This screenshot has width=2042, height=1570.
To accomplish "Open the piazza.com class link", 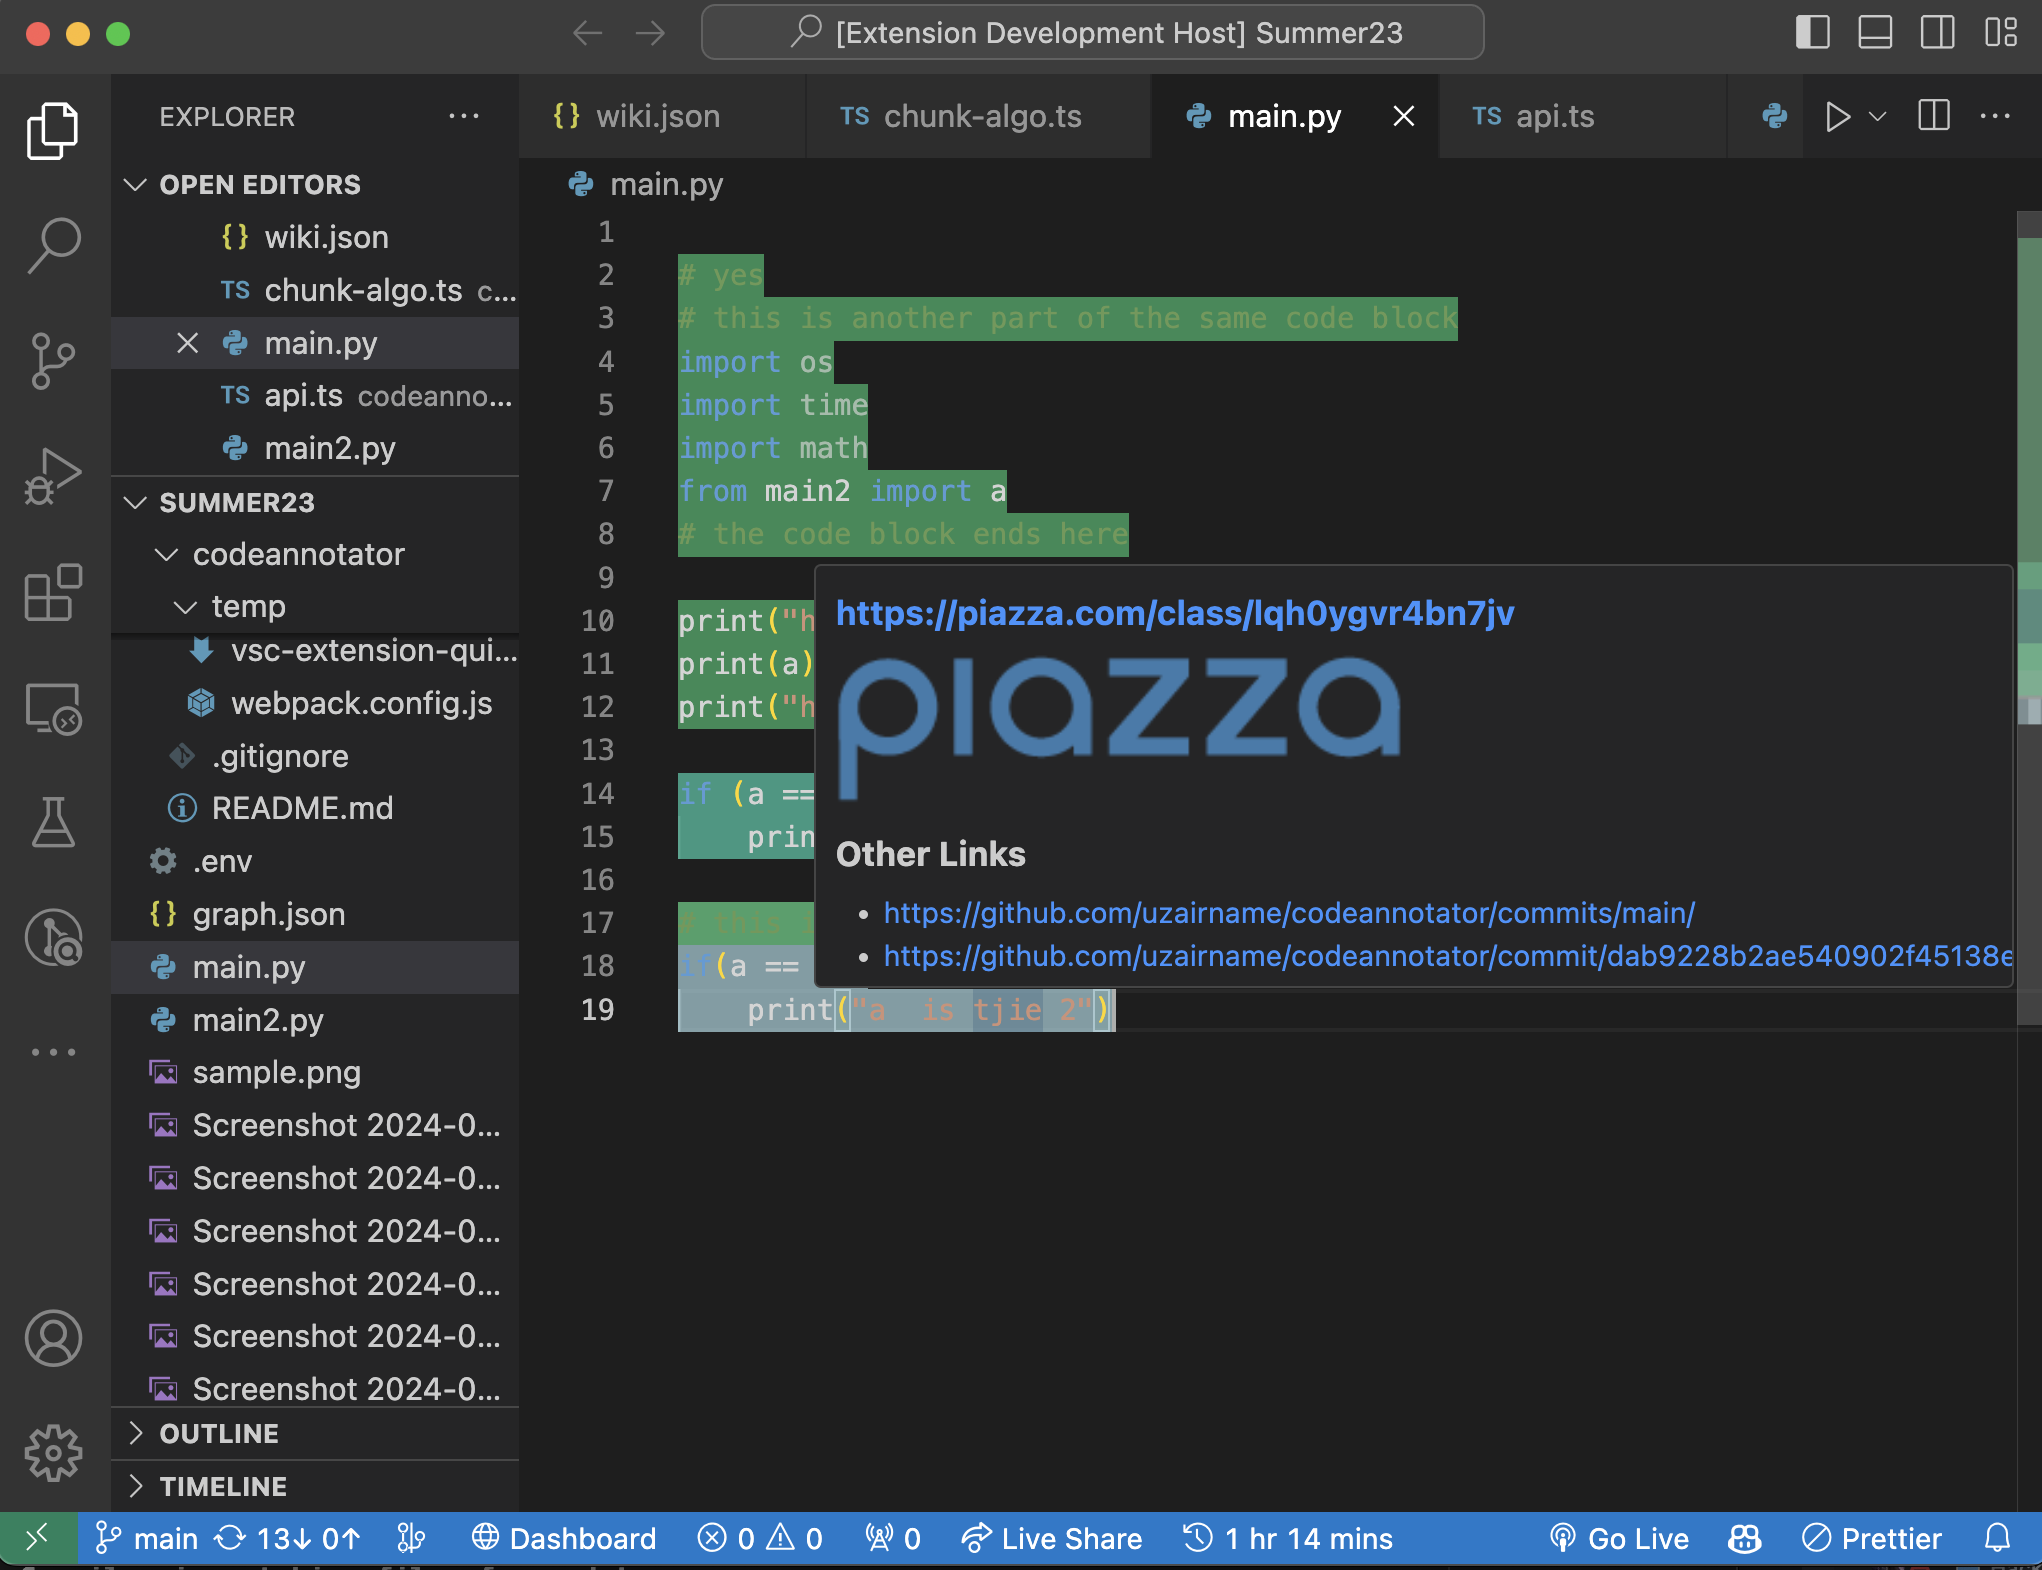I will point(1174,613).
